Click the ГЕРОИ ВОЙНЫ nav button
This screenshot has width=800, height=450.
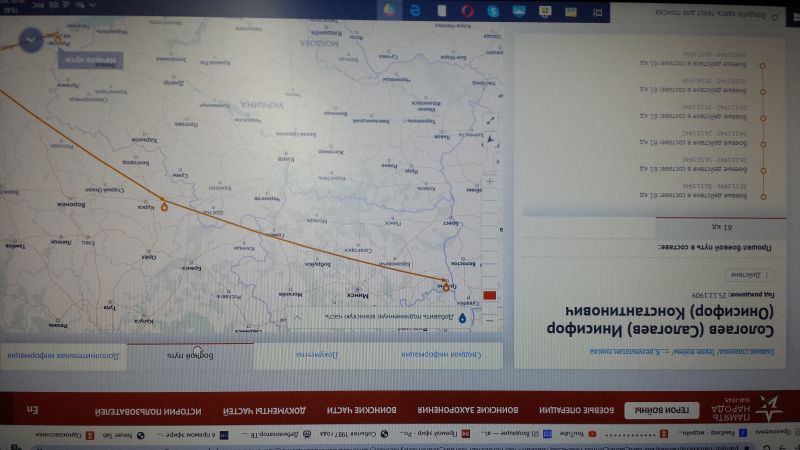point(662,410)
